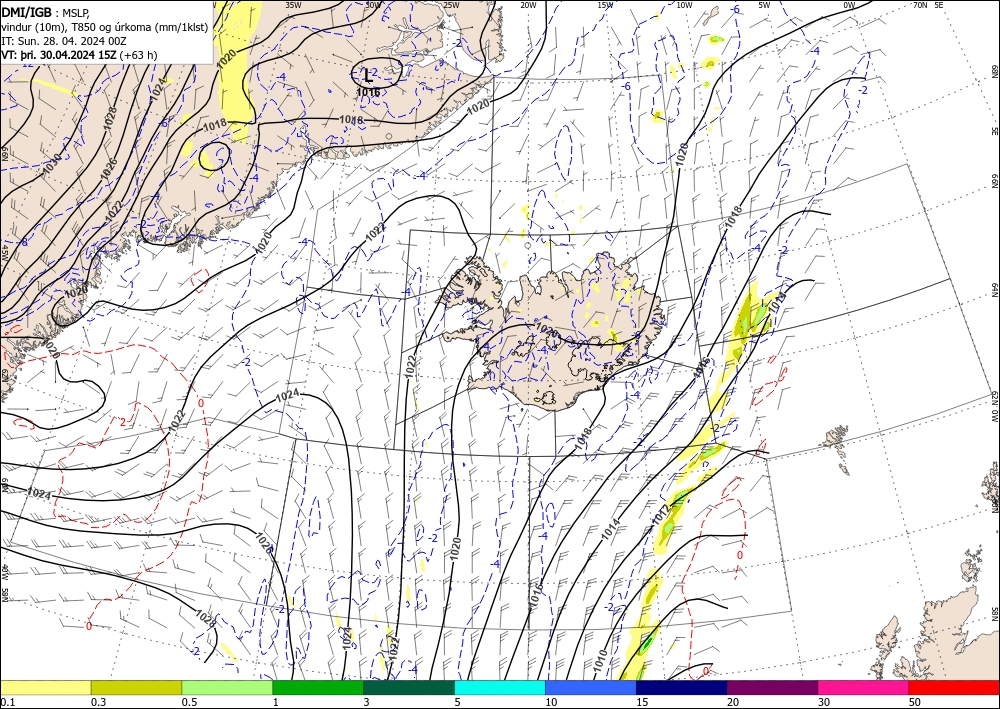Screen dimensions: 1000x709
Task: Click the '1010' isobar label
Action: point(600,663)
